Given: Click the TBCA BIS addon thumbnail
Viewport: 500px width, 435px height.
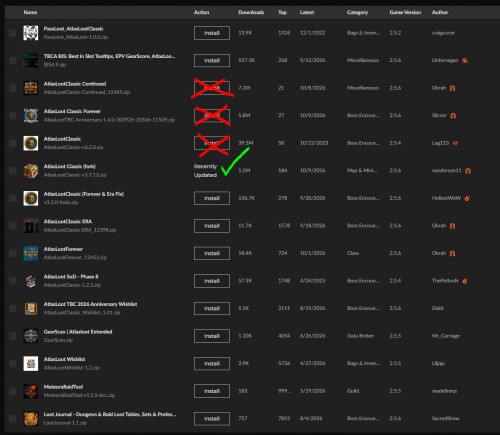Looking at the screenshot, I should 31,60.
